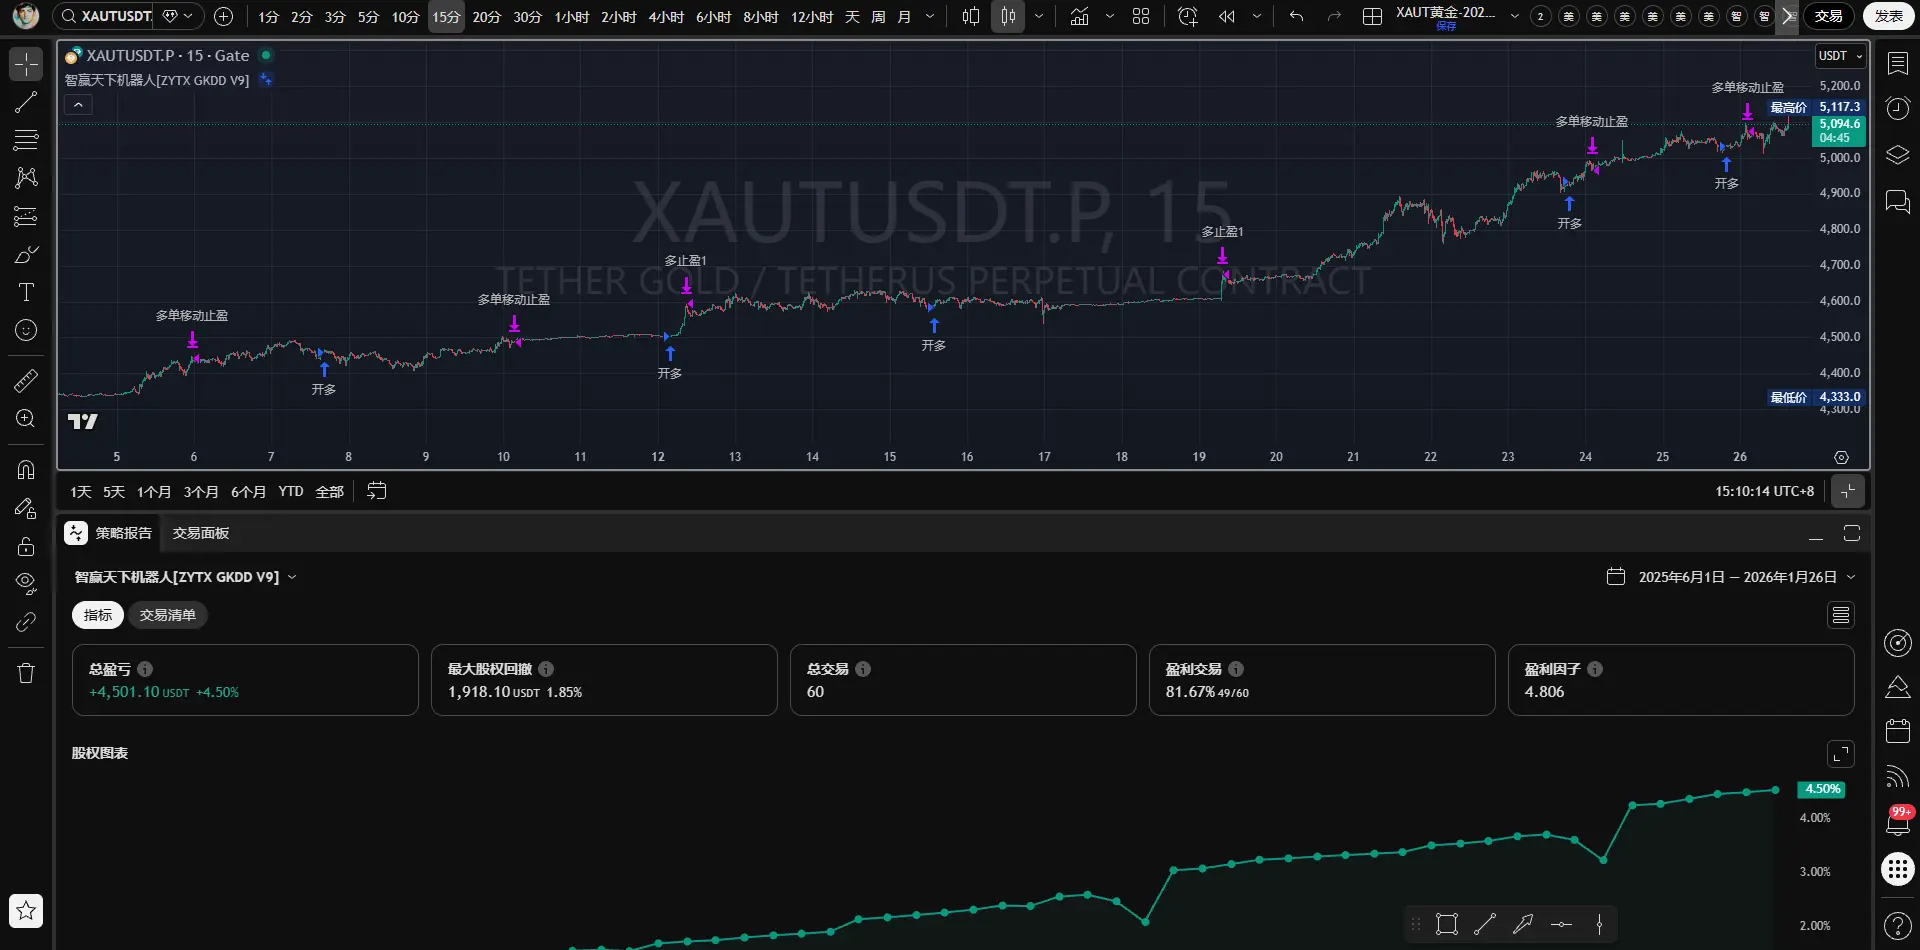Open the indicator templates grid
The width and height of the screenshot is (1920, 950).
click(1141, 16)
